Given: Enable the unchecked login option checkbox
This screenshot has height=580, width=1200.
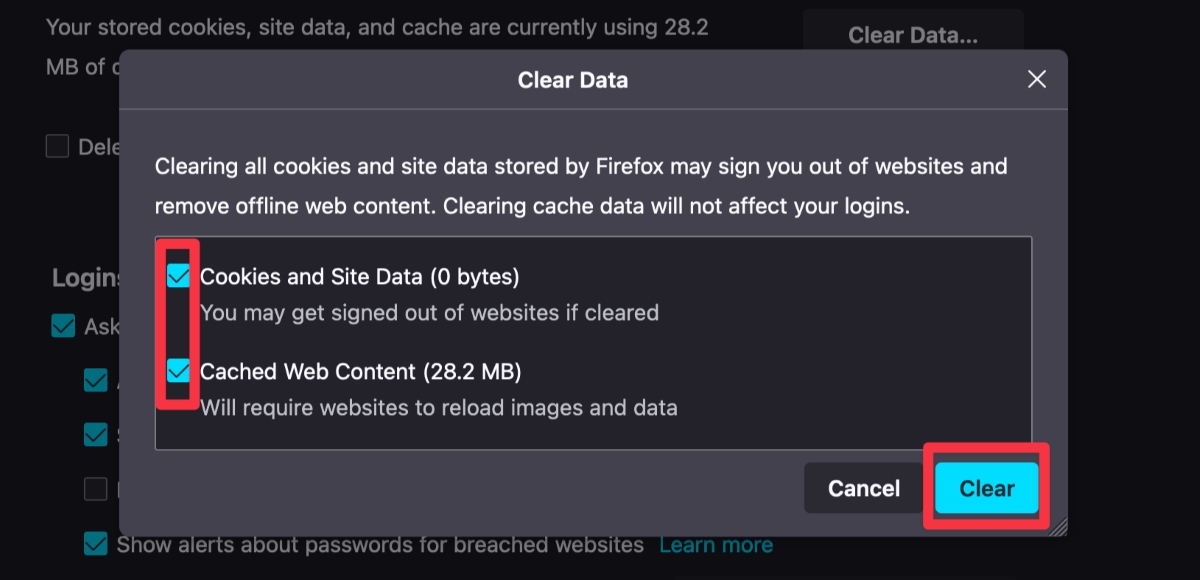Looking at the screenshot, I should (95, 489).
